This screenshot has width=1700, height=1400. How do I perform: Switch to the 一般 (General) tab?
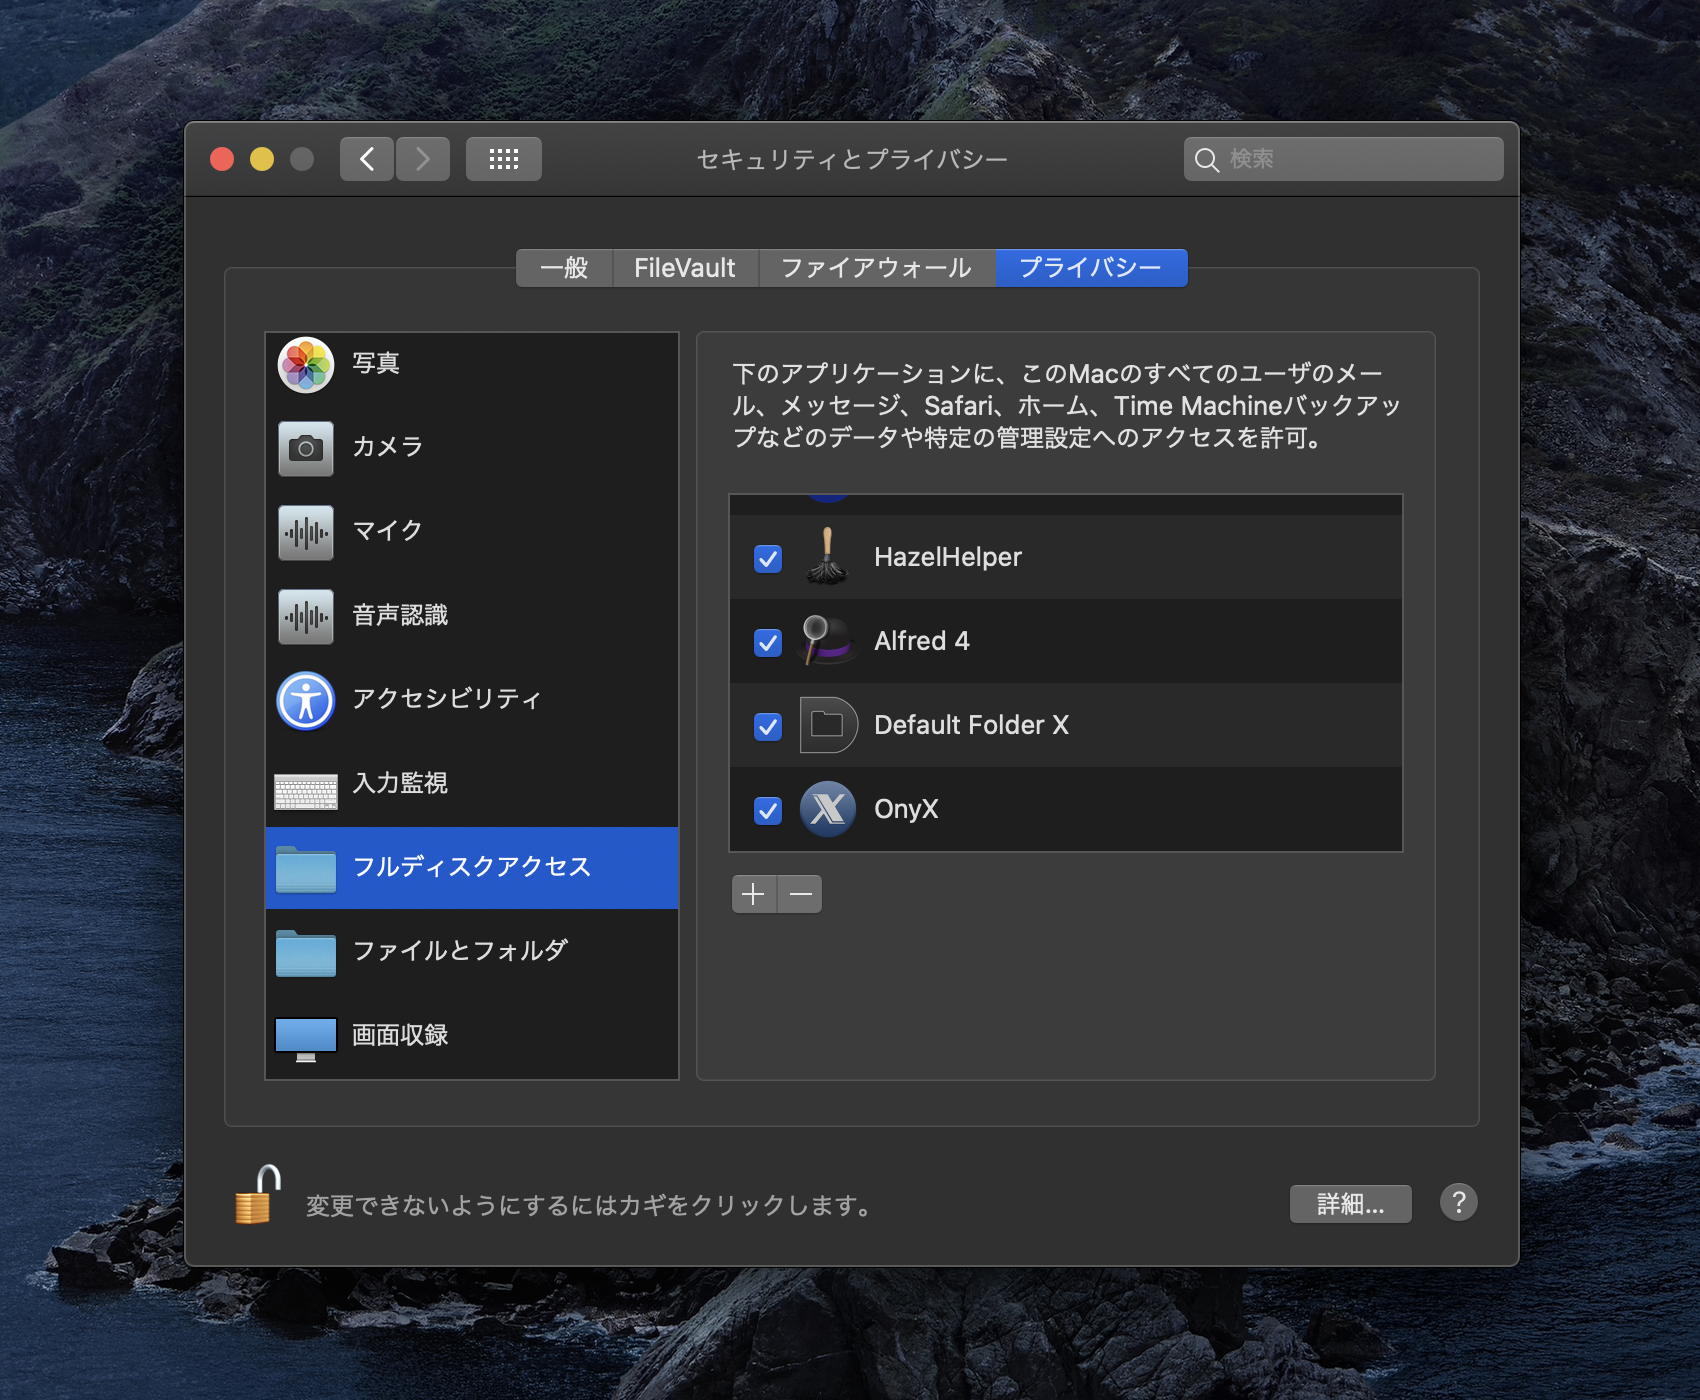pos(564,268)
